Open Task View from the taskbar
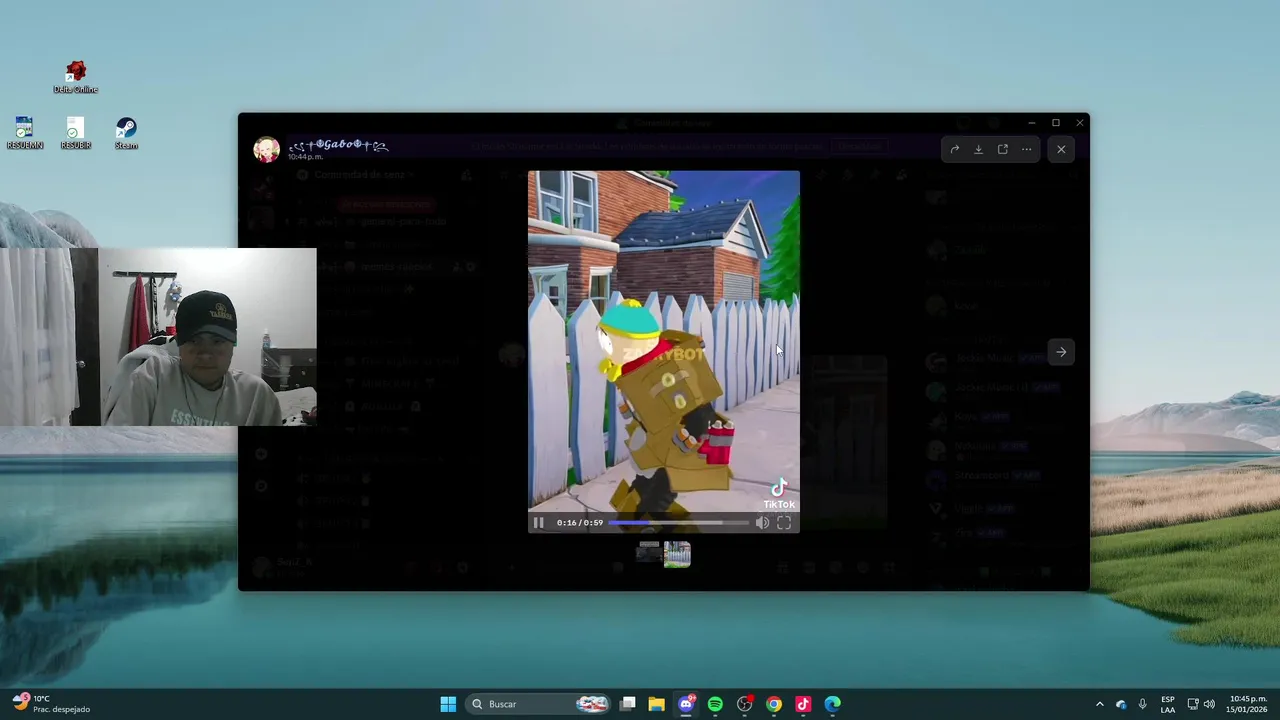The width and height of the screenshot is (1280, 720). (x=628, y=704)
